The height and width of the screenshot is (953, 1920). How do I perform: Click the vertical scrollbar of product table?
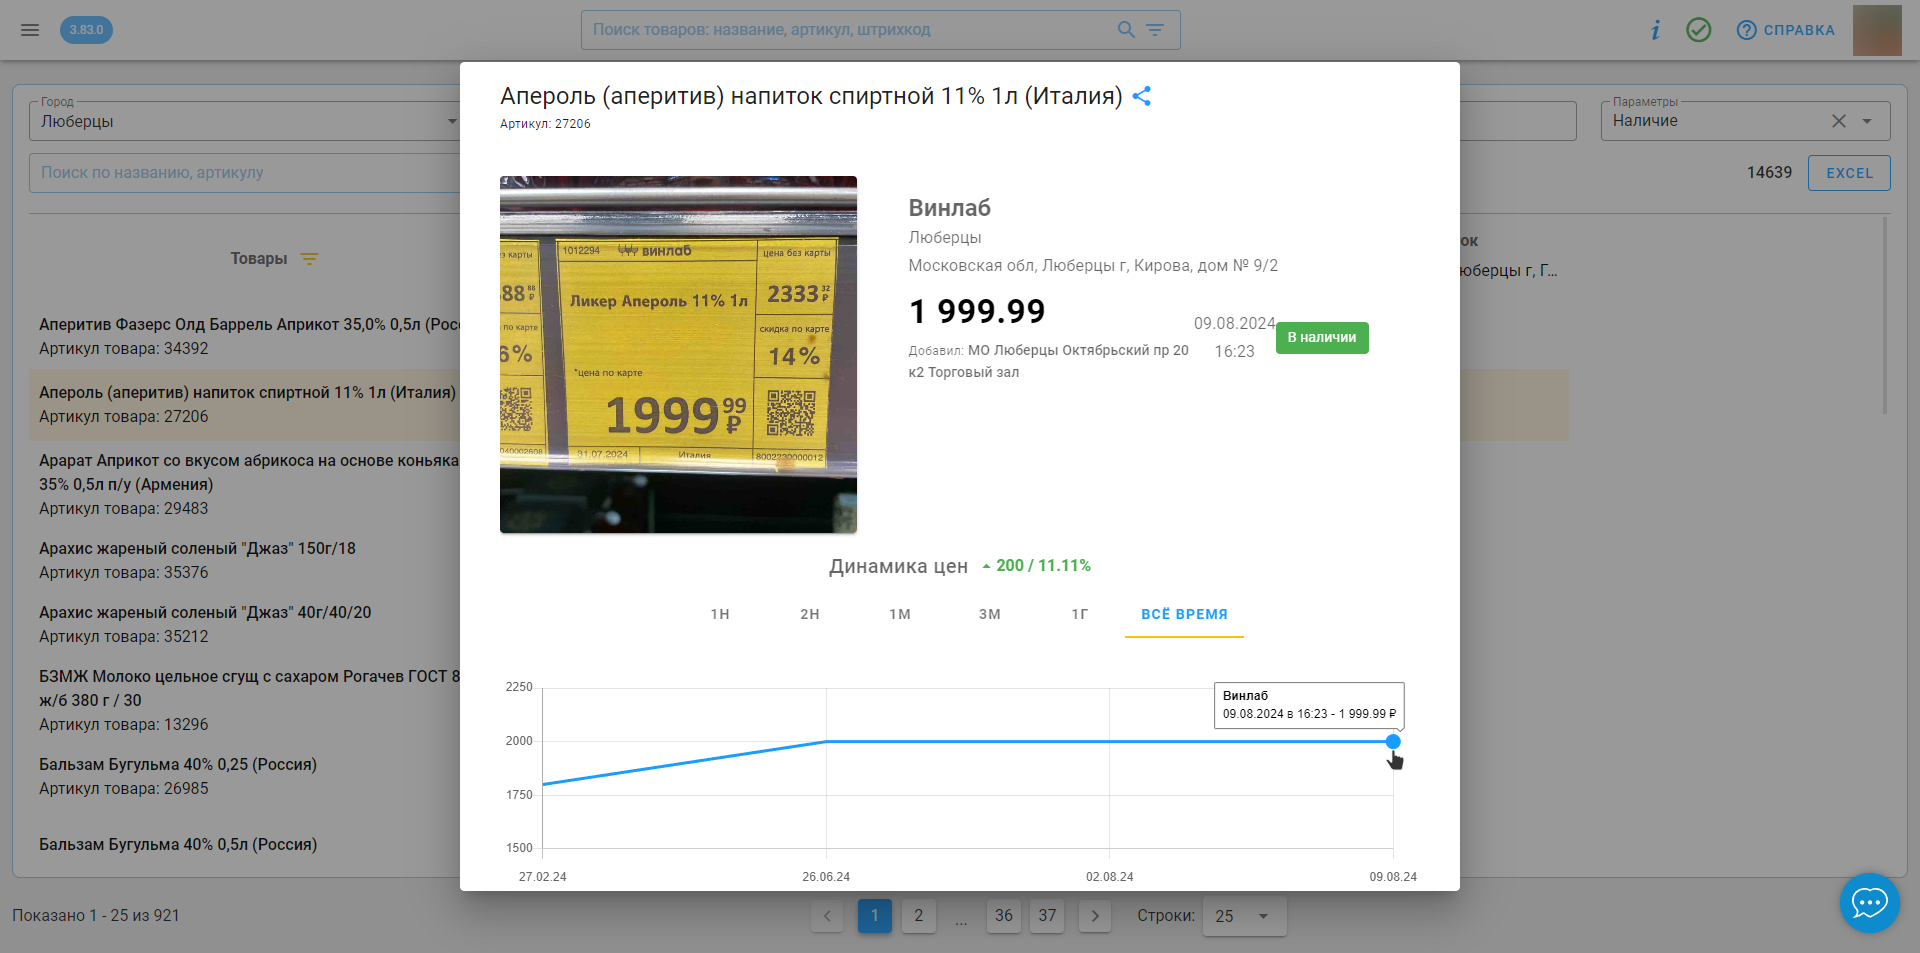click(1885, 315)
